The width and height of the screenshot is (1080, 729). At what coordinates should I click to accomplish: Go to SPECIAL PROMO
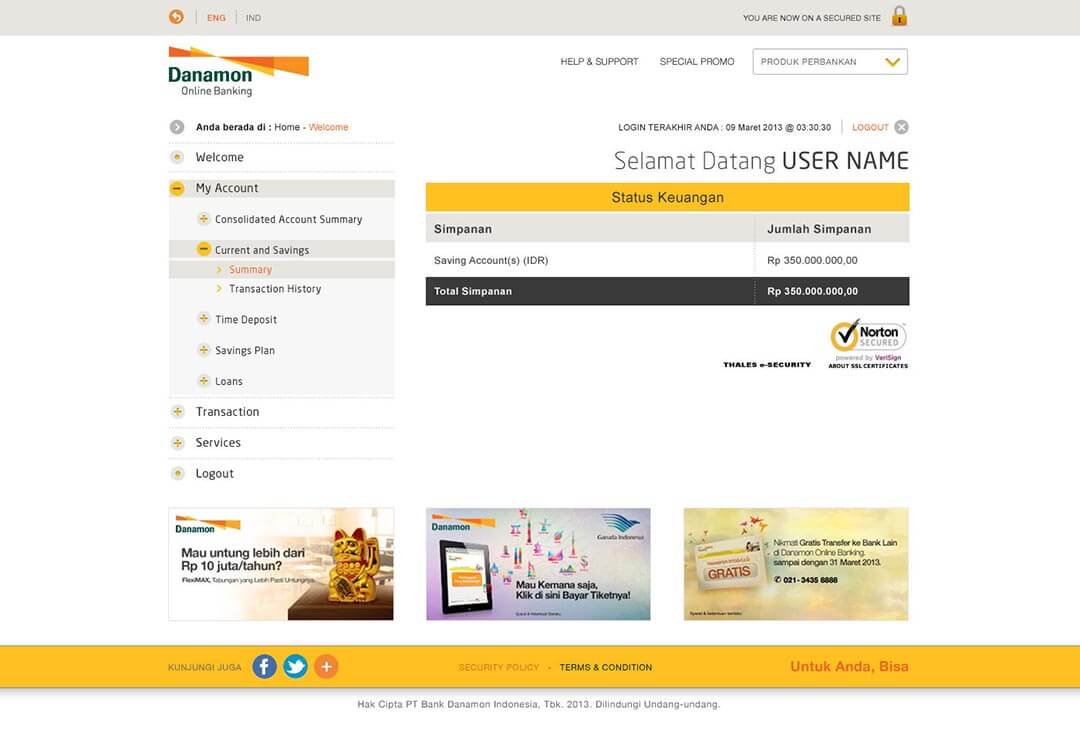pyautogui.click(x=697, y=61)
